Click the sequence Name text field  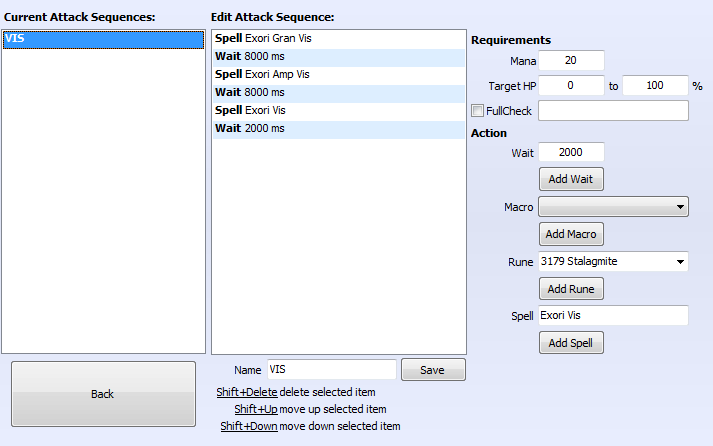[331, 370]
